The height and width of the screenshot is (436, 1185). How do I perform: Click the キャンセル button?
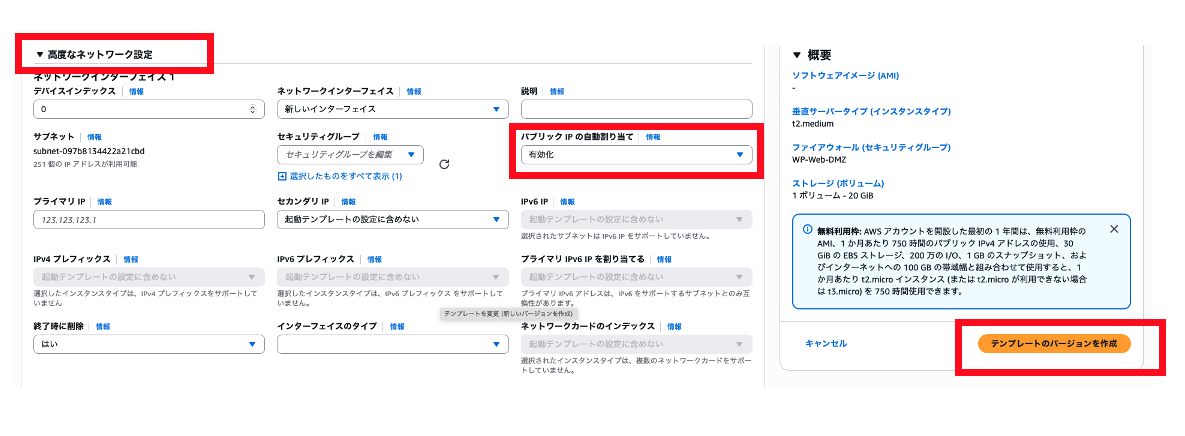click(826, 343)
